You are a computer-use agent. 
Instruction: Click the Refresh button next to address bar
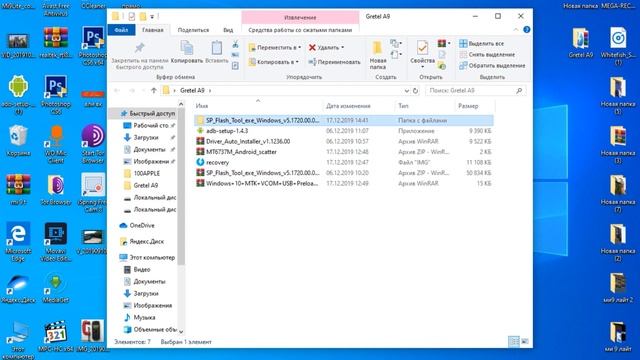coord(415,91)
